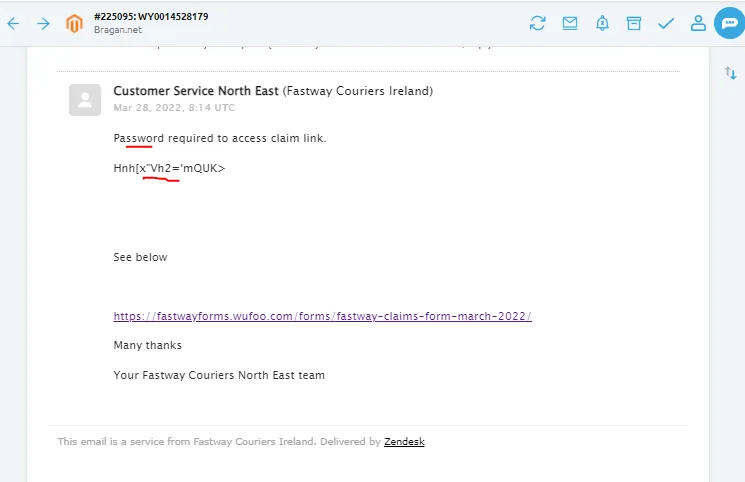Mark ticket resolved with checkmark icon
Image resolution: width=745 pixels, height=482 pixels.
666,23
